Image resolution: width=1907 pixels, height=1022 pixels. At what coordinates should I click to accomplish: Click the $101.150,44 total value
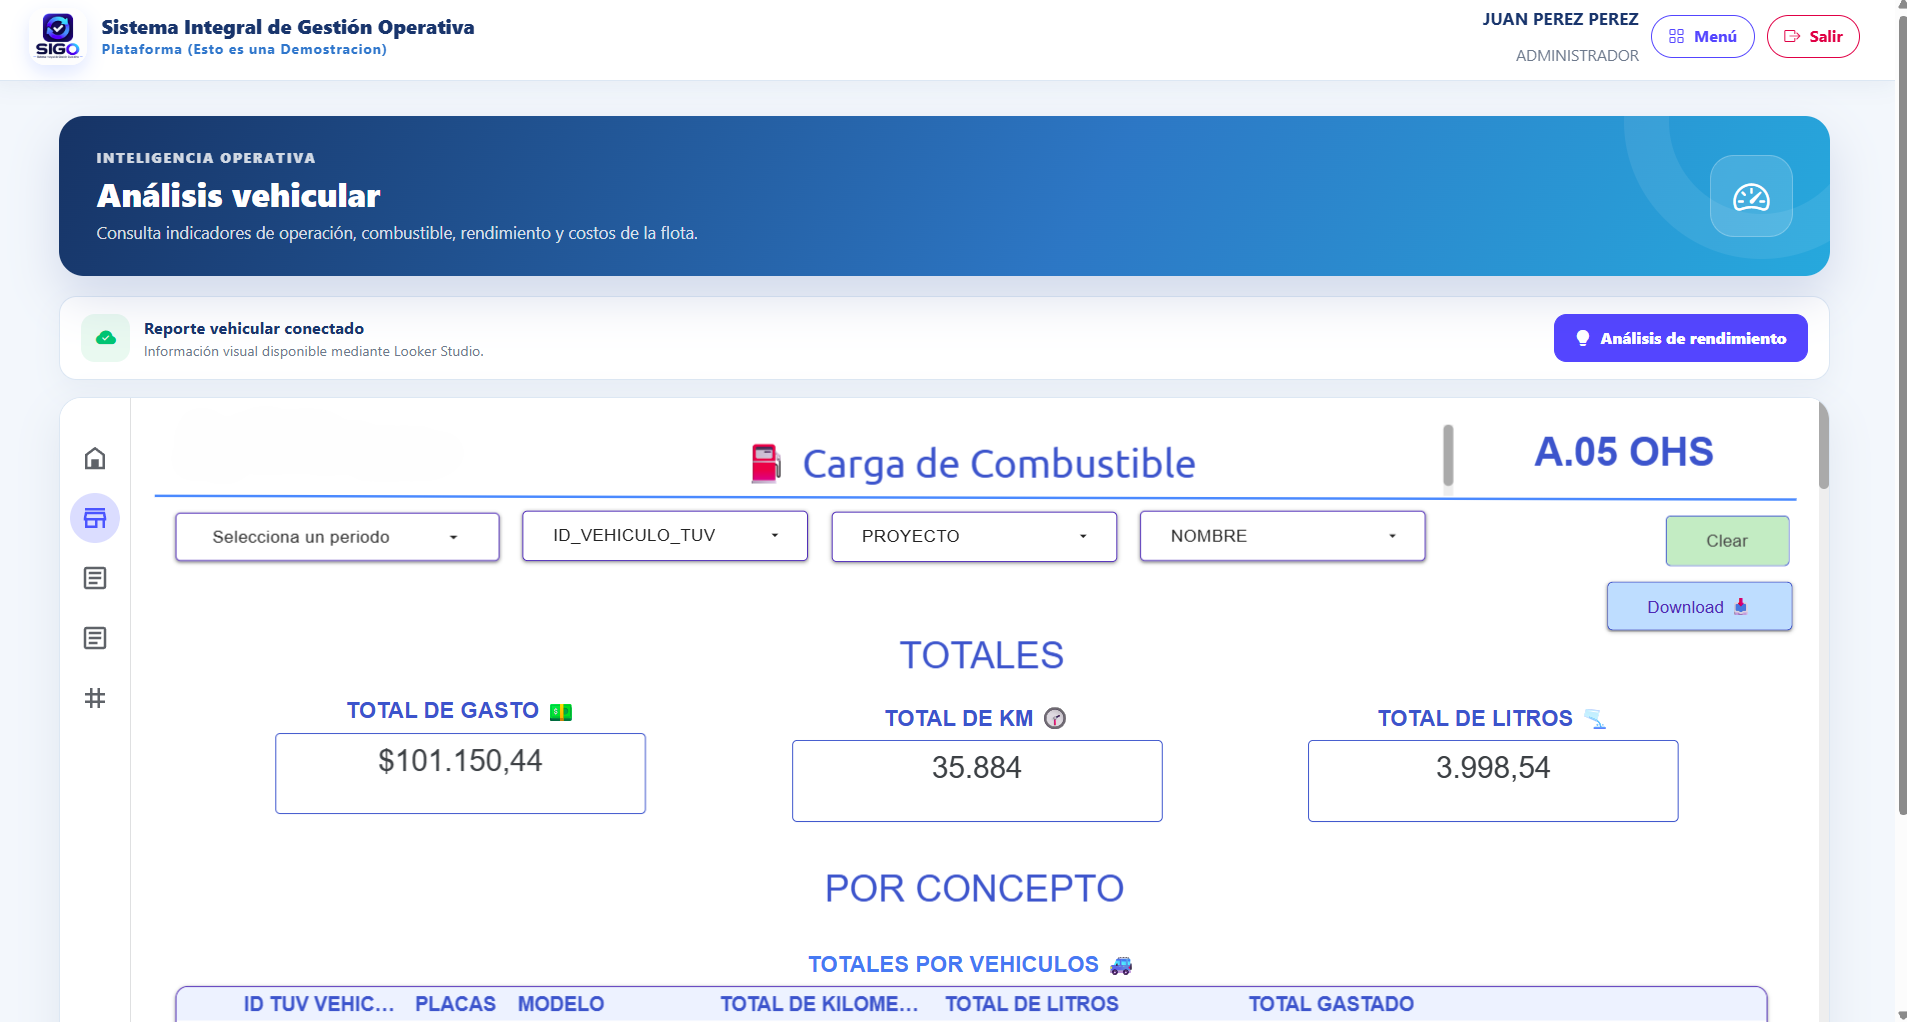click(460, 761)
